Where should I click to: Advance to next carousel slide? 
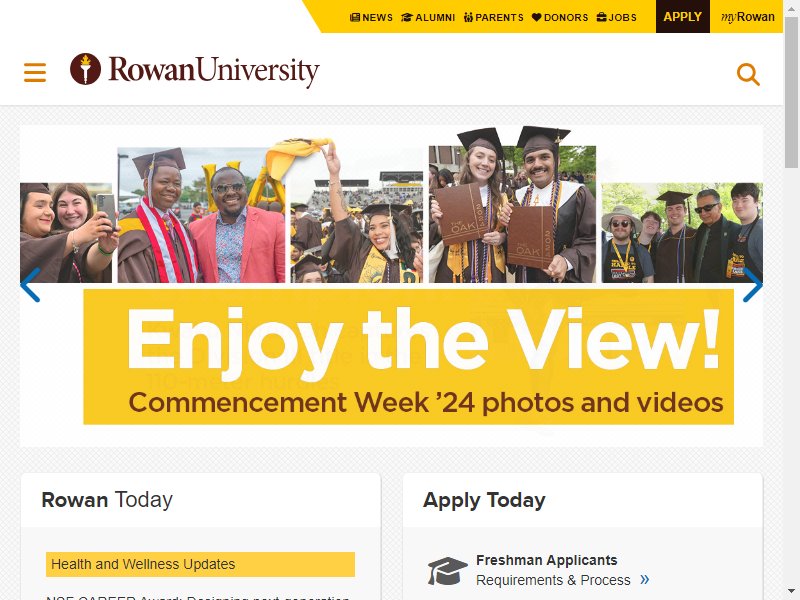(753, 285)
